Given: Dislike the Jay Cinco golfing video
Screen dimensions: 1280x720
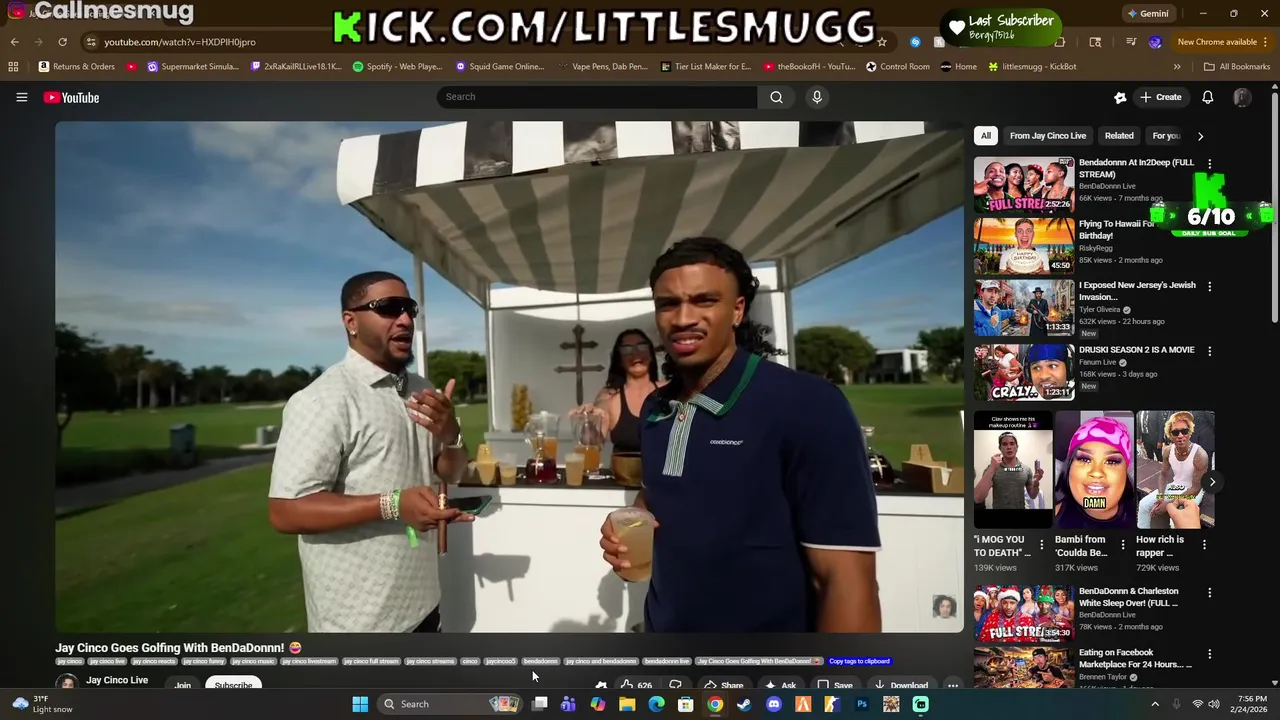Looking at the screenshot, I should [x=676, y=685].
